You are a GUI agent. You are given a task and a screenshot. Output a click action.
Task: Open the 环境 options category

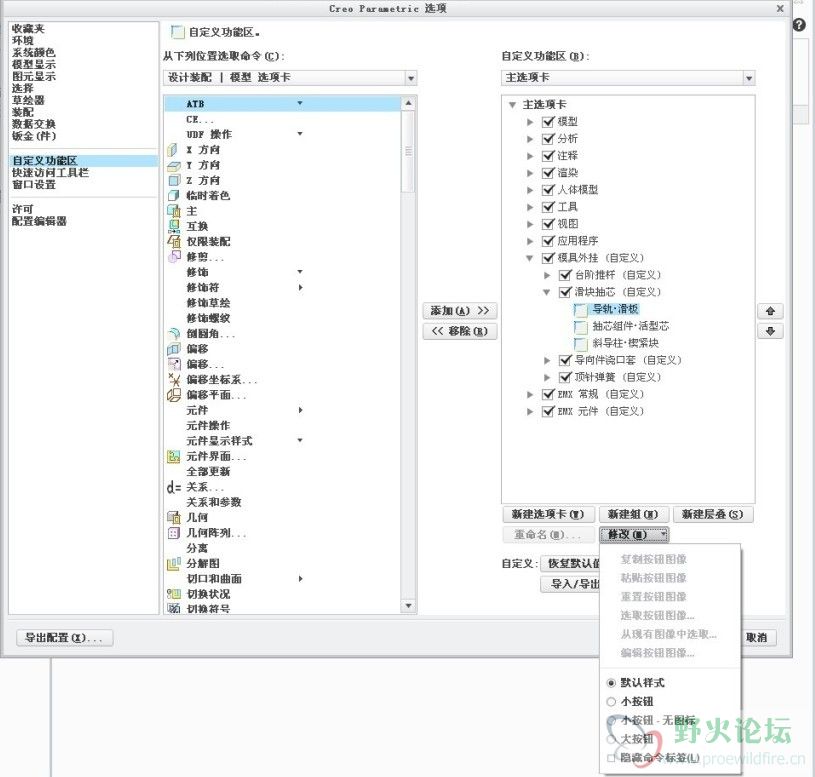click(23, 41)
